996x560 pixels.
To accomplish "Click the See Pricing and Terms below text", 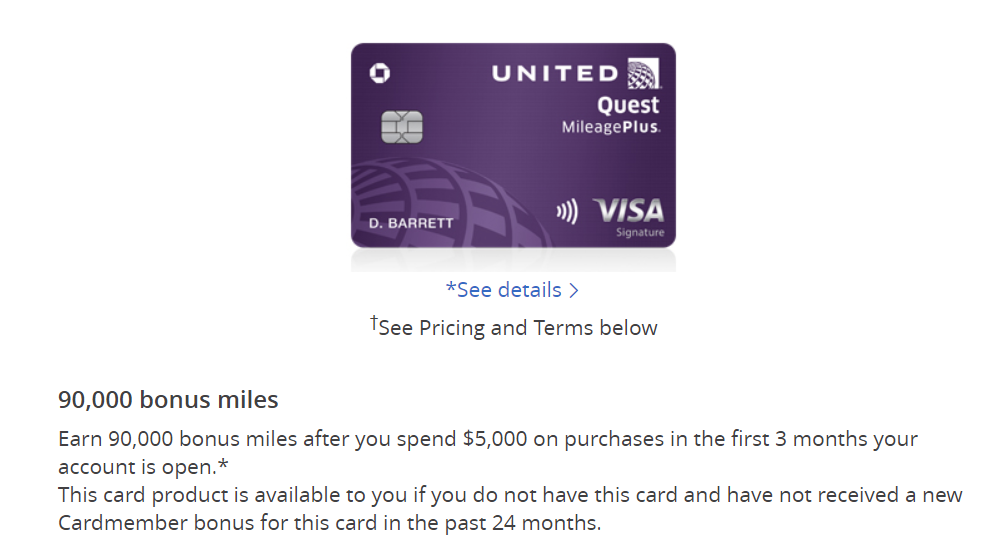I will pyautogui.click(x=518, y=328).
